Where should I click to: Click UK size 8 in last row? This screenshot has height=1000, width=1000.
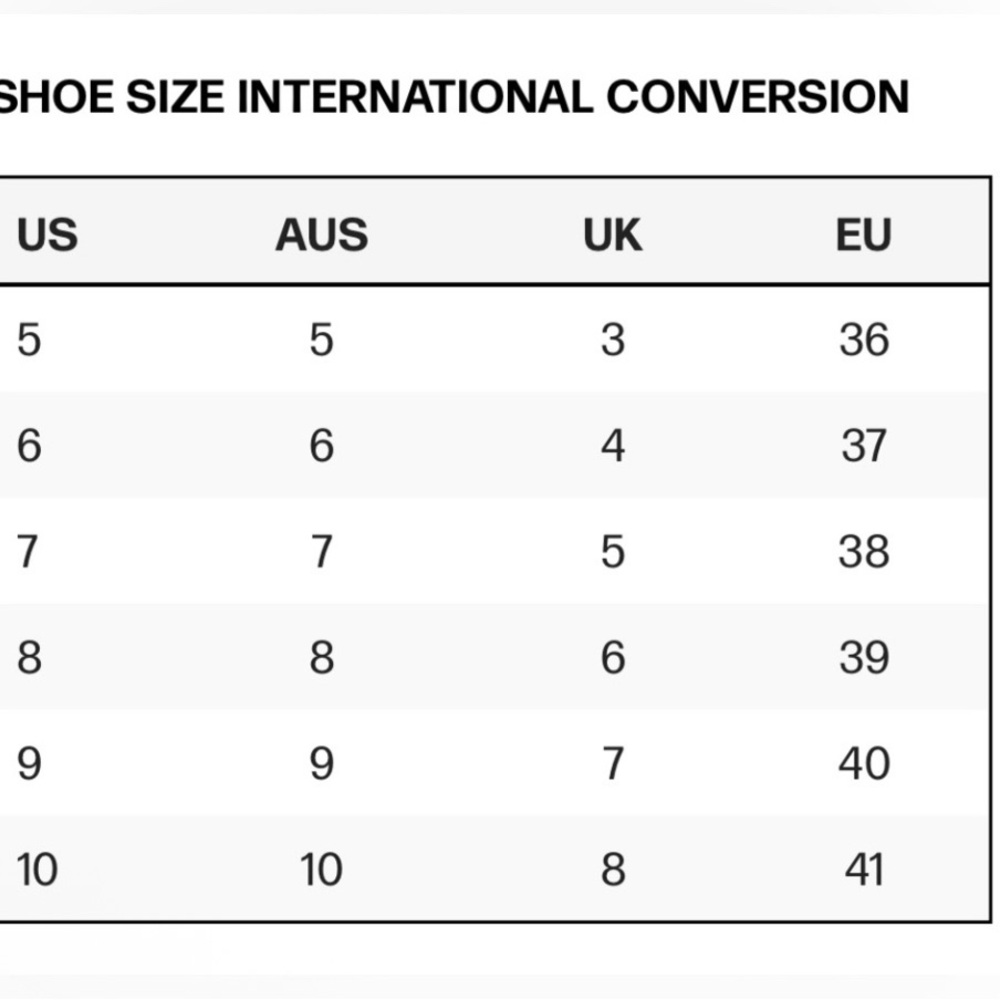click(612, 869)
